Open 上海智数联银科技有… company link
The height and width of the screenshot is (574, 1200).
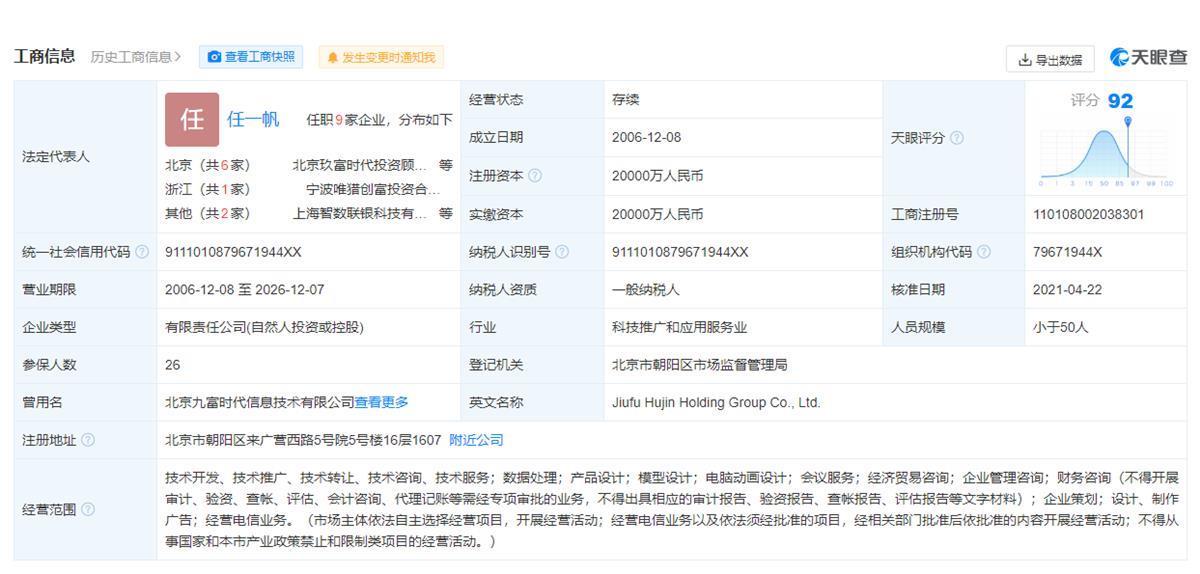coord(359,213)
